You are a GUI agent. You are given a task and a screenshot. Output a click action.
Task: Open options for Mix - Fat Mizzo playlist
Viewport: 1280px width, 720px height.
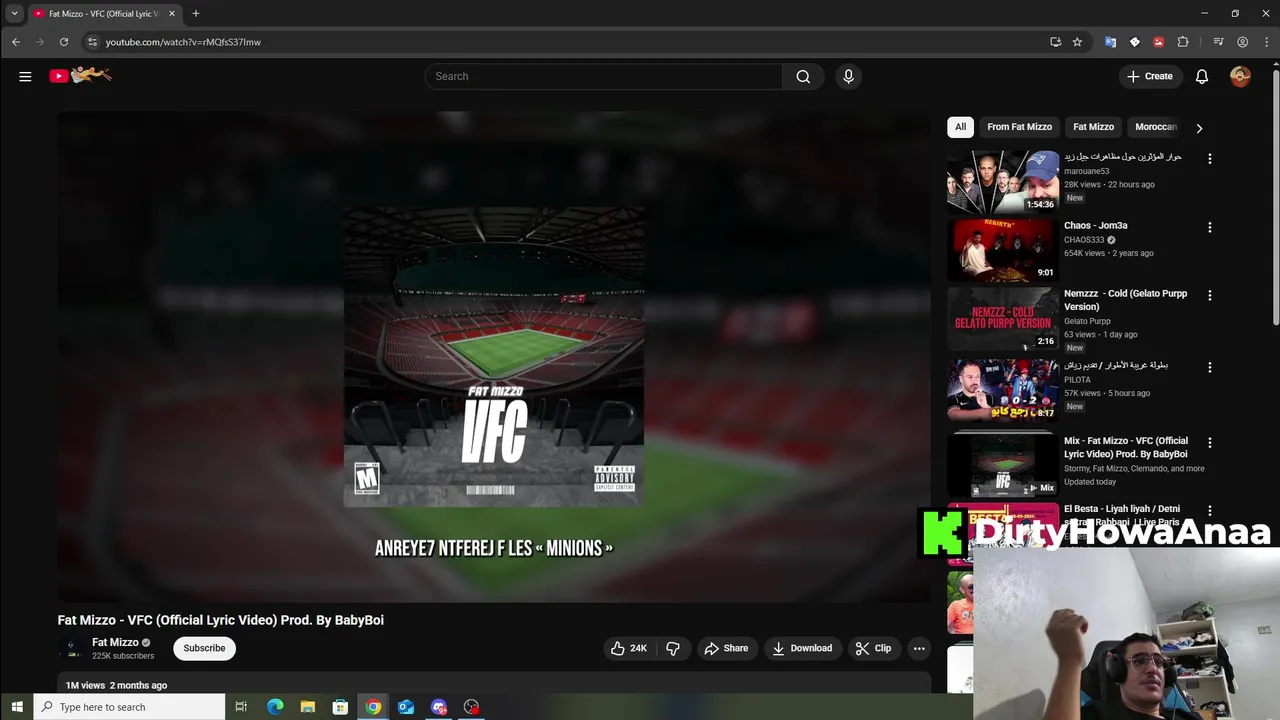pyautogui.click(x=1209, y=443)
